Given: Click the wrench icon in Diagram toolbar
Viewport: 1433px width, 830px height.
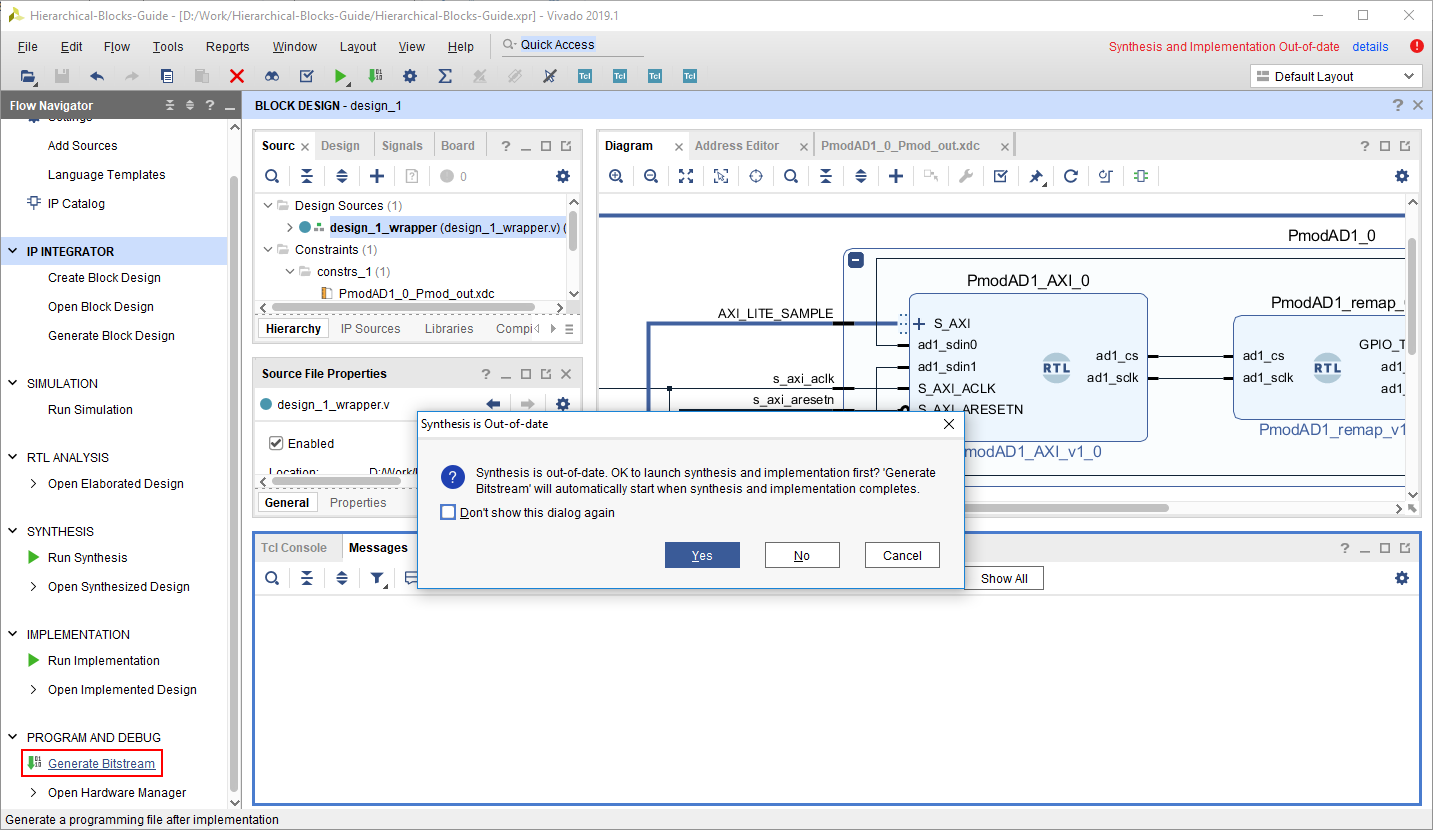Looking at the screenshot, I should point(965,176).
